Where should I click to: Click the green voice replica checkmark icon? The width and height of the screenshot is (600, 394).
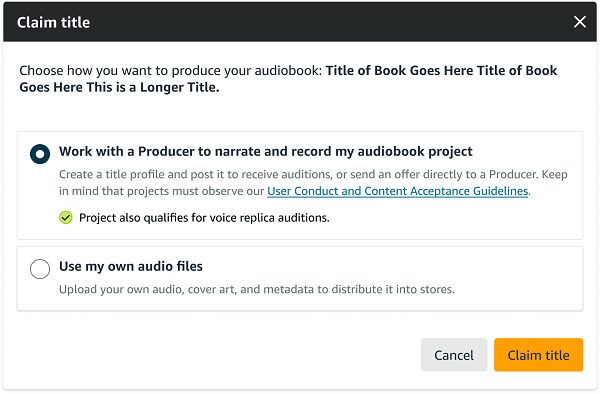tap(66, 218)
